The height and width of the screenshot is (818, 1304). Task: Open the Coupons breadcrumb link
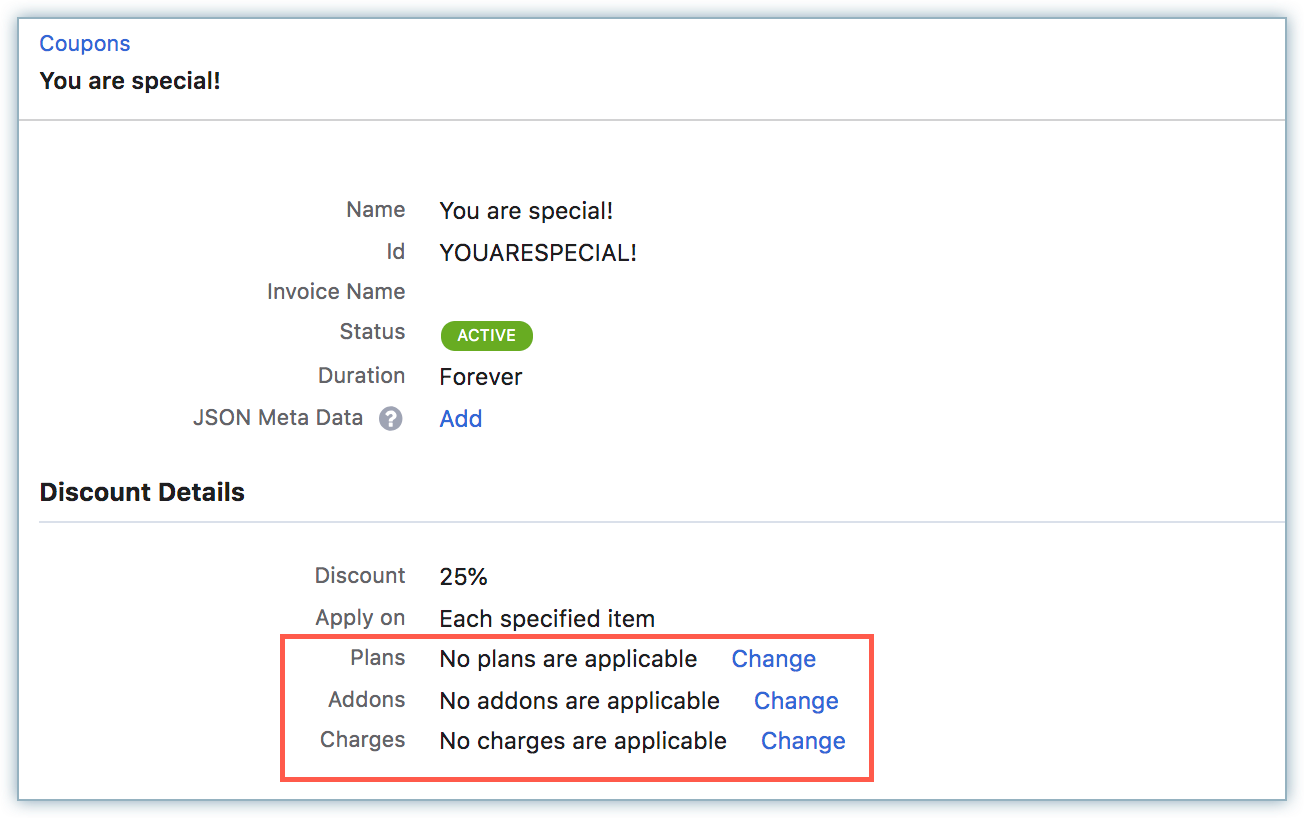click(85, 44)
